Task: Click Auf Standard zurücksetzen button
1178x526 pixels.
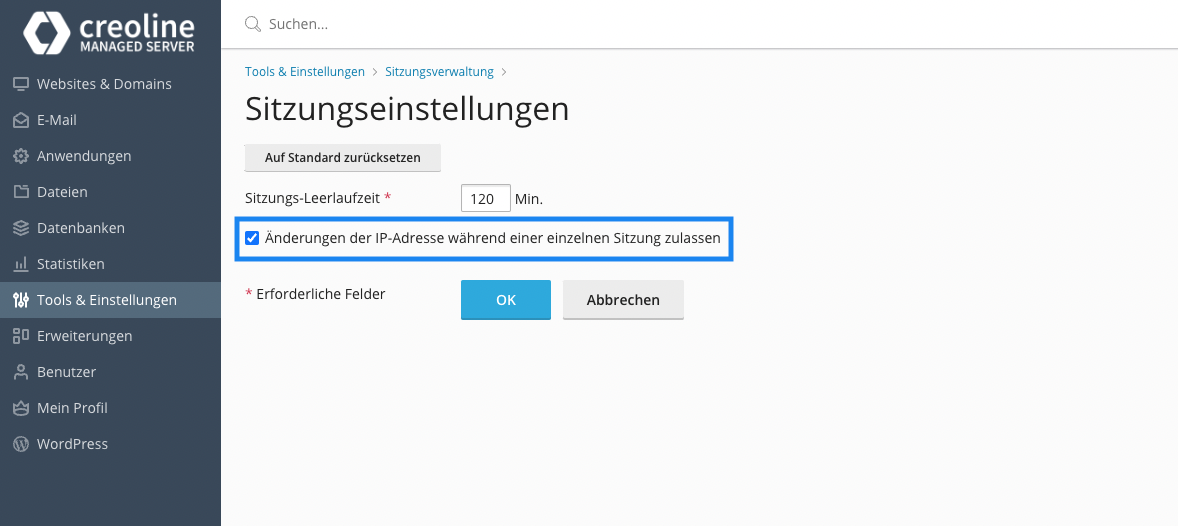Action: 343,158
